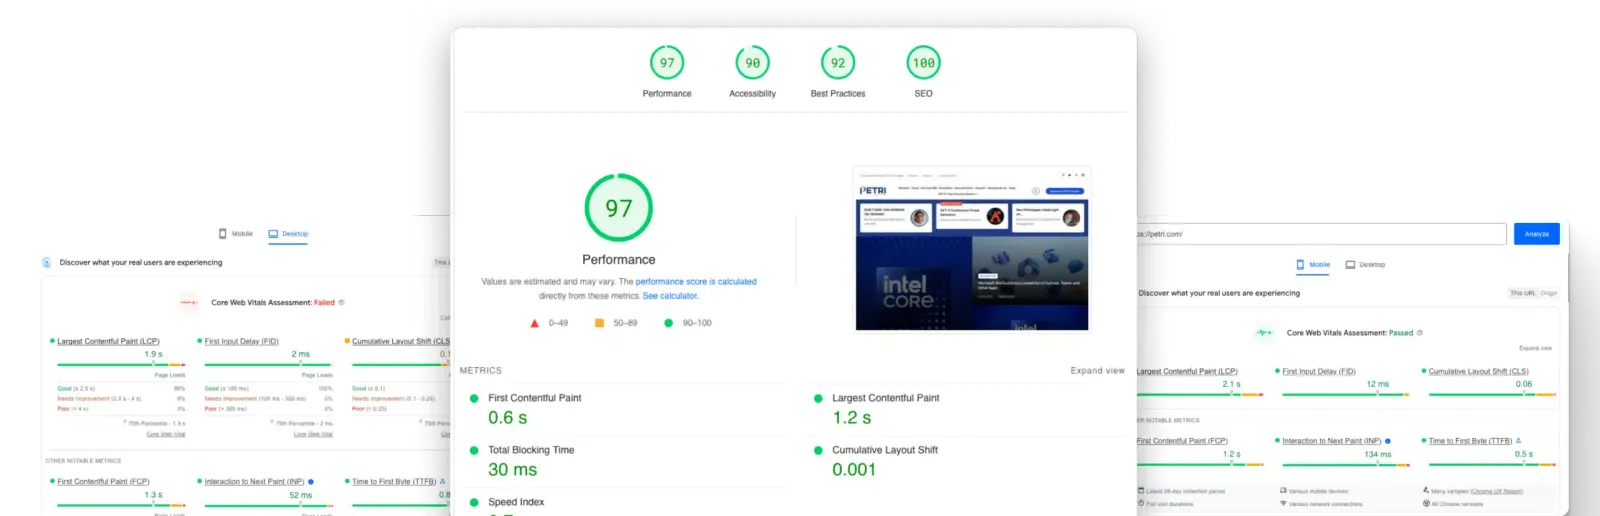Click the Speed Index metric label

click(x=516, y=502)
